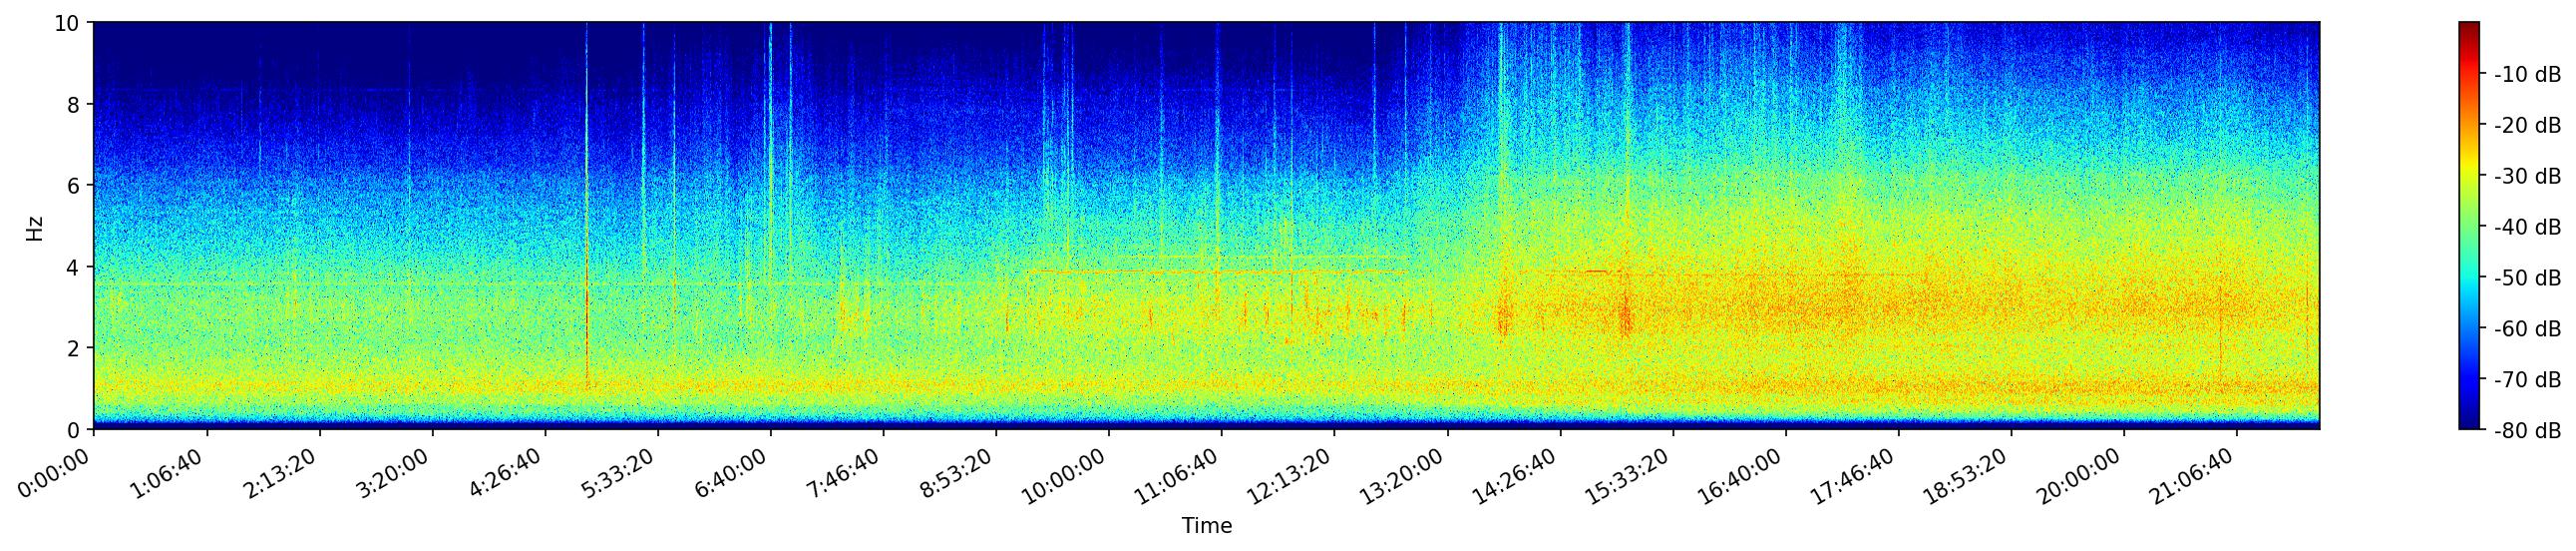Click the 10 Hz tick label
Viewport: 2576px width, 551px height.
[67, 23]
